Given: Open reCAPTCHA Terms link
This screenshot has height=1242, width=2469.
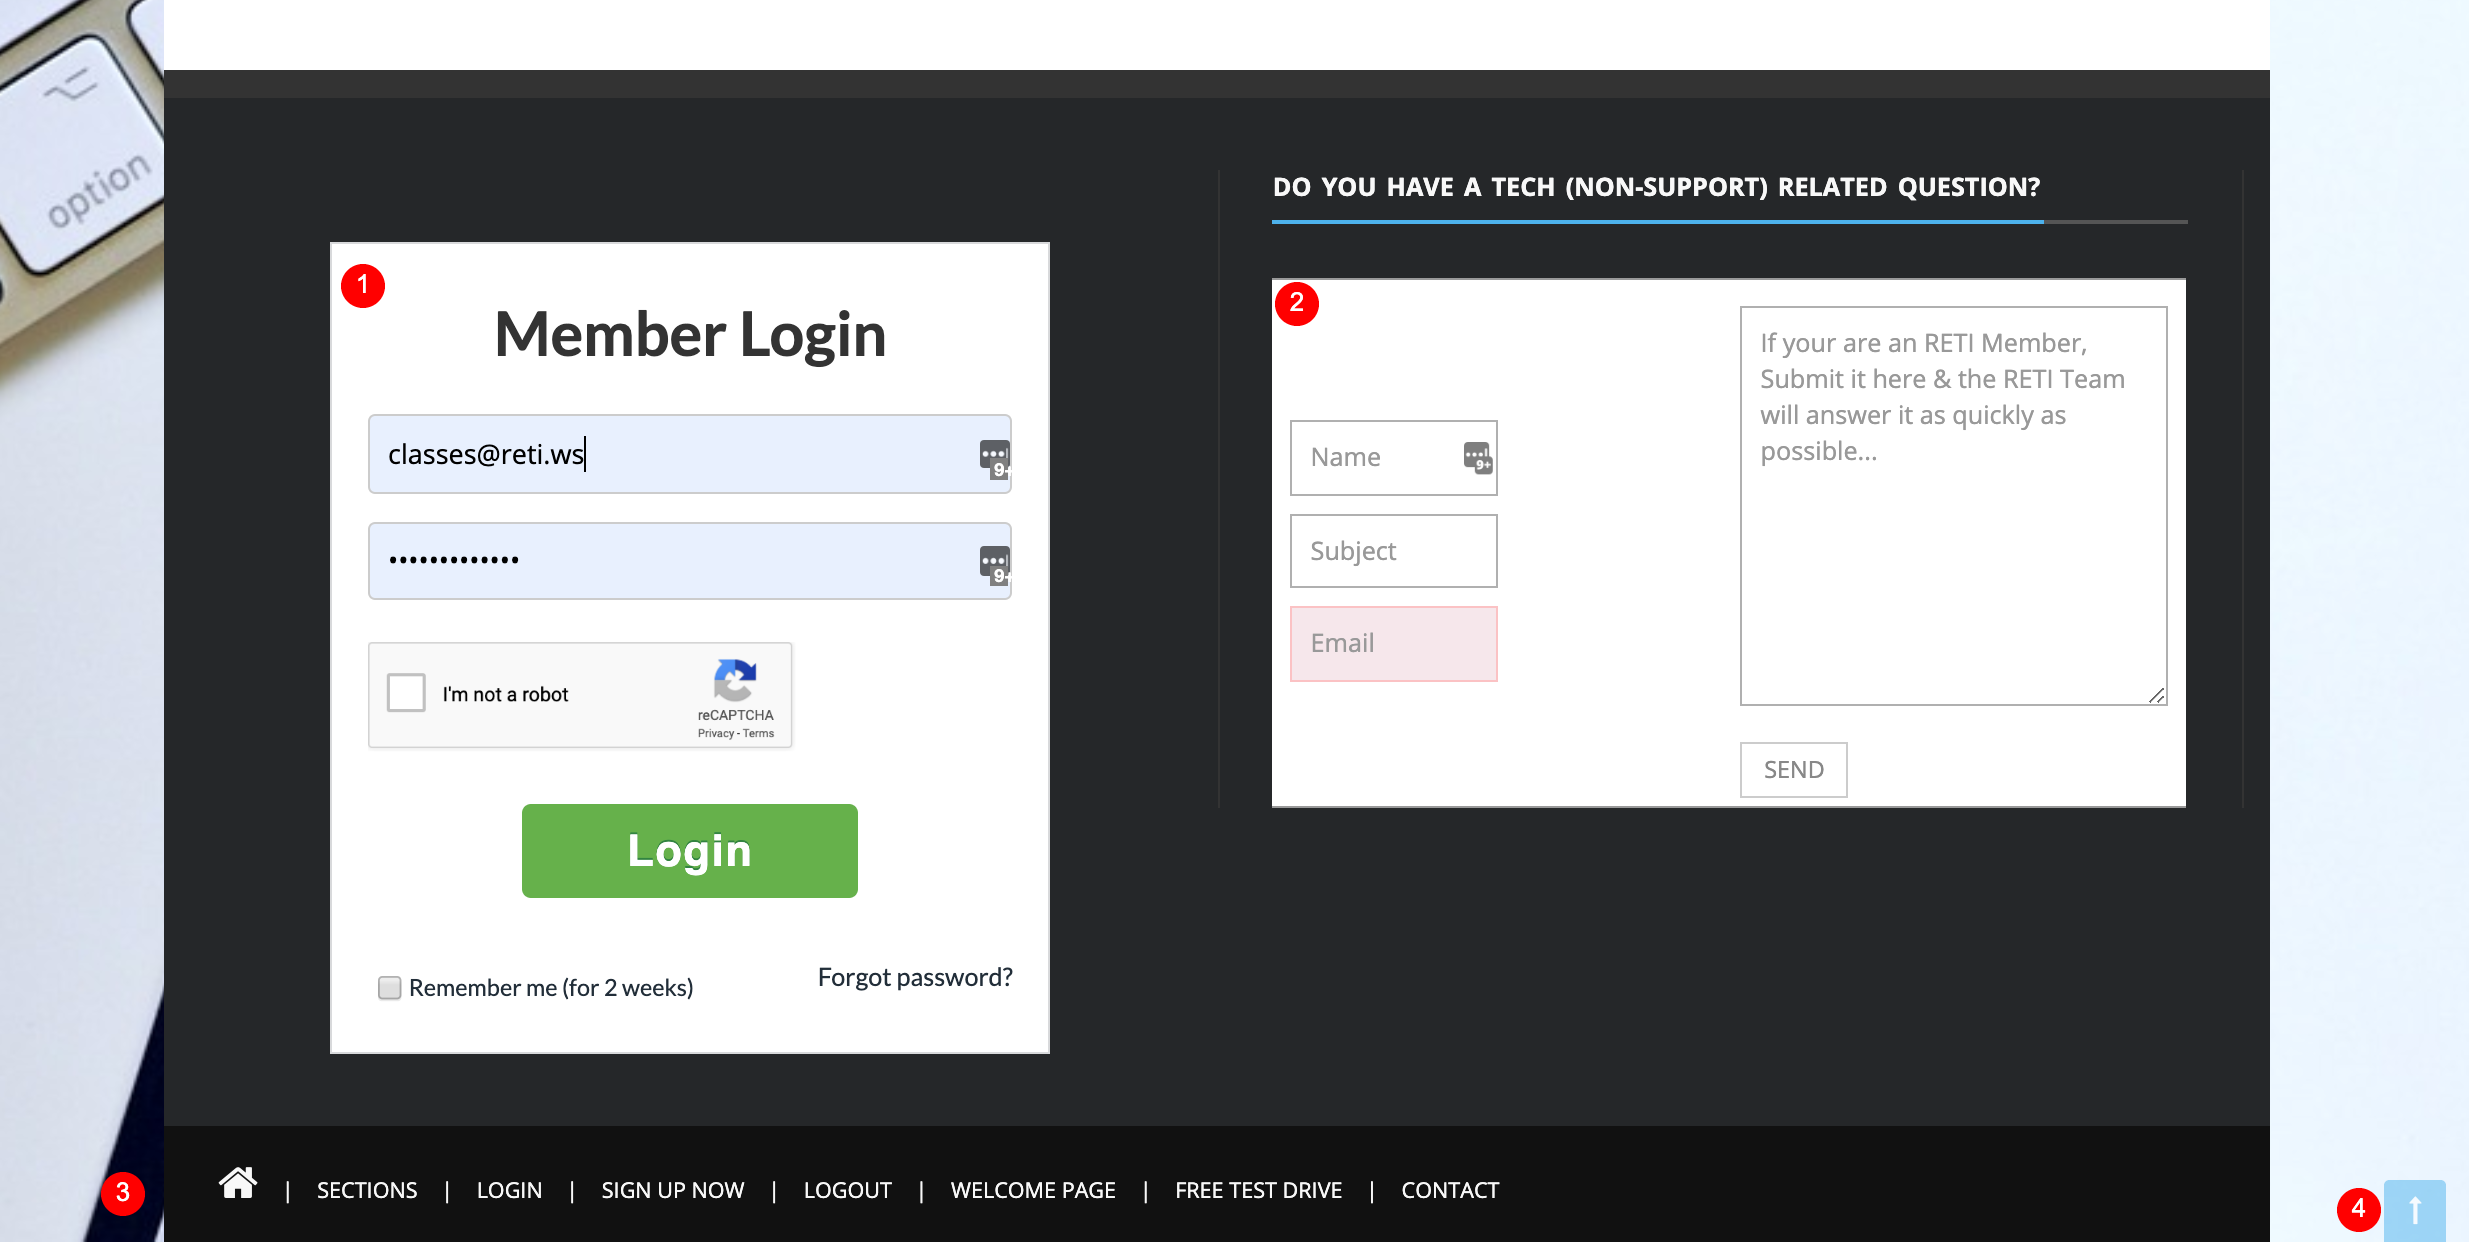Looking at the screenshot, I should [x=759, y=734].
